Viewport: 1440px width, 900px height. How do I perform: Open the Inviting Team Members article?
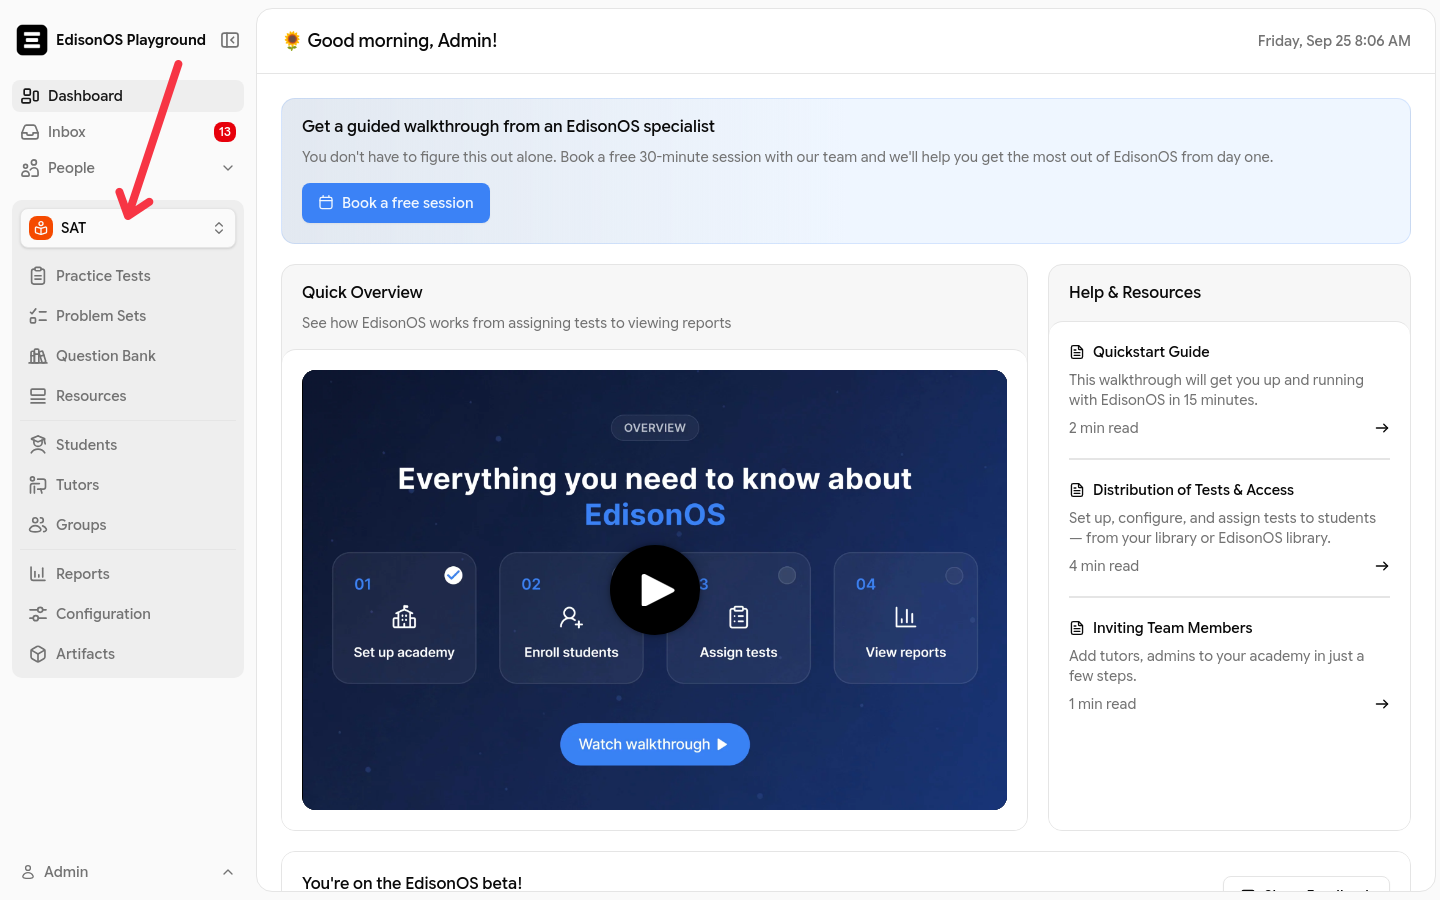[1229, 666]
